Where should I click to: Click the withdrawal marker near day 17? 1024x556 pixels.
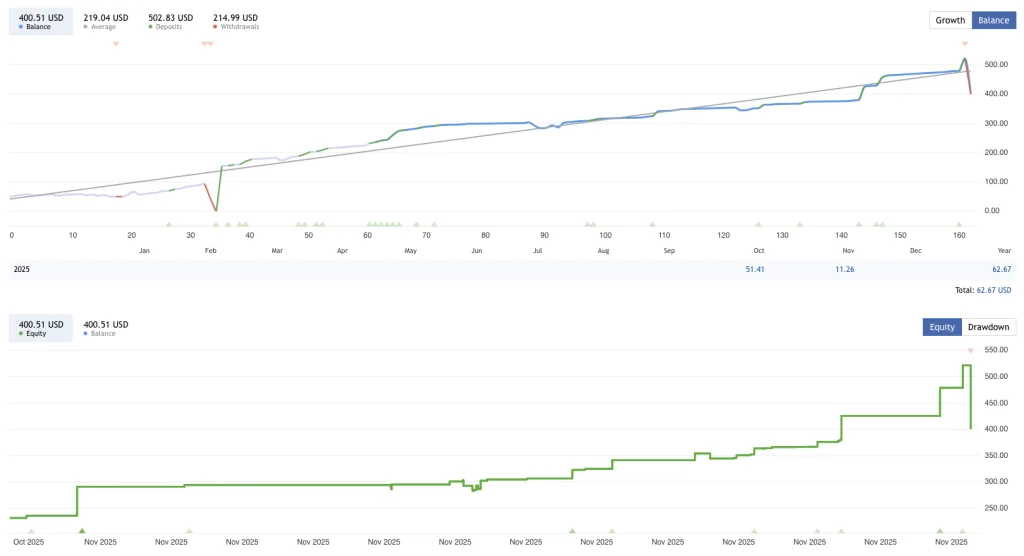(x=116, y=44)
